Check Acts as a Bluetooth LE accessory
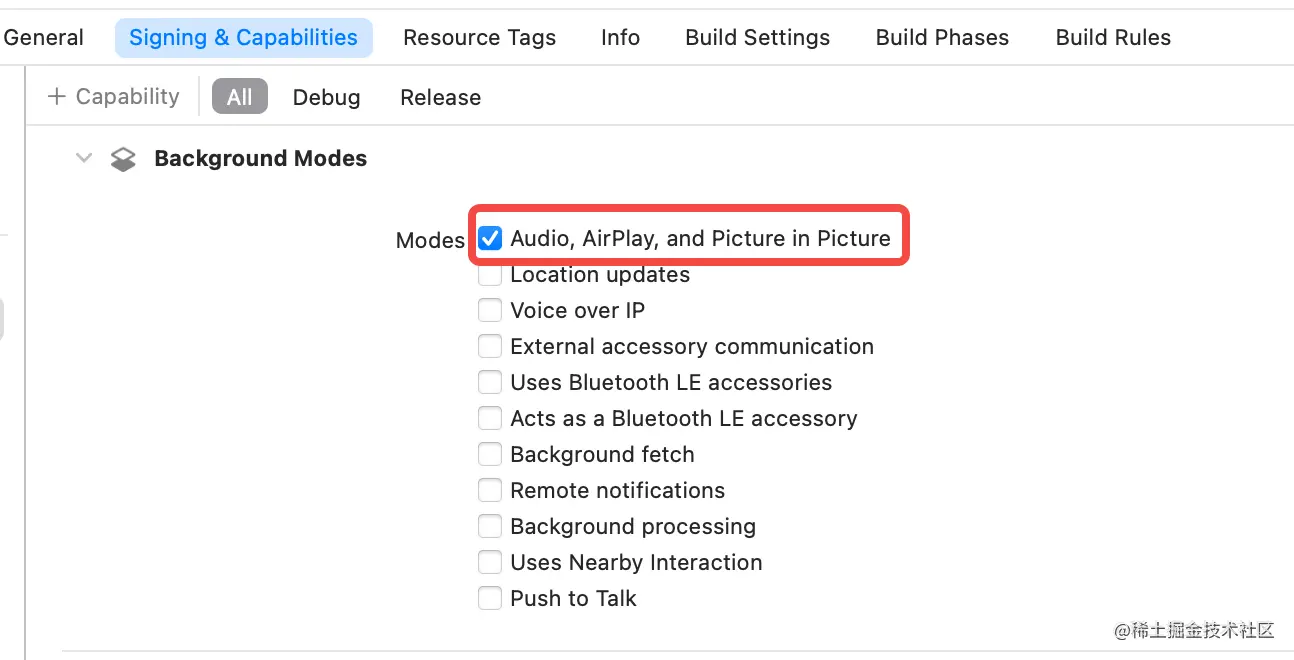Image resolution: width=1294 pixels, height=660 pixels. click(x=490, y=418)
